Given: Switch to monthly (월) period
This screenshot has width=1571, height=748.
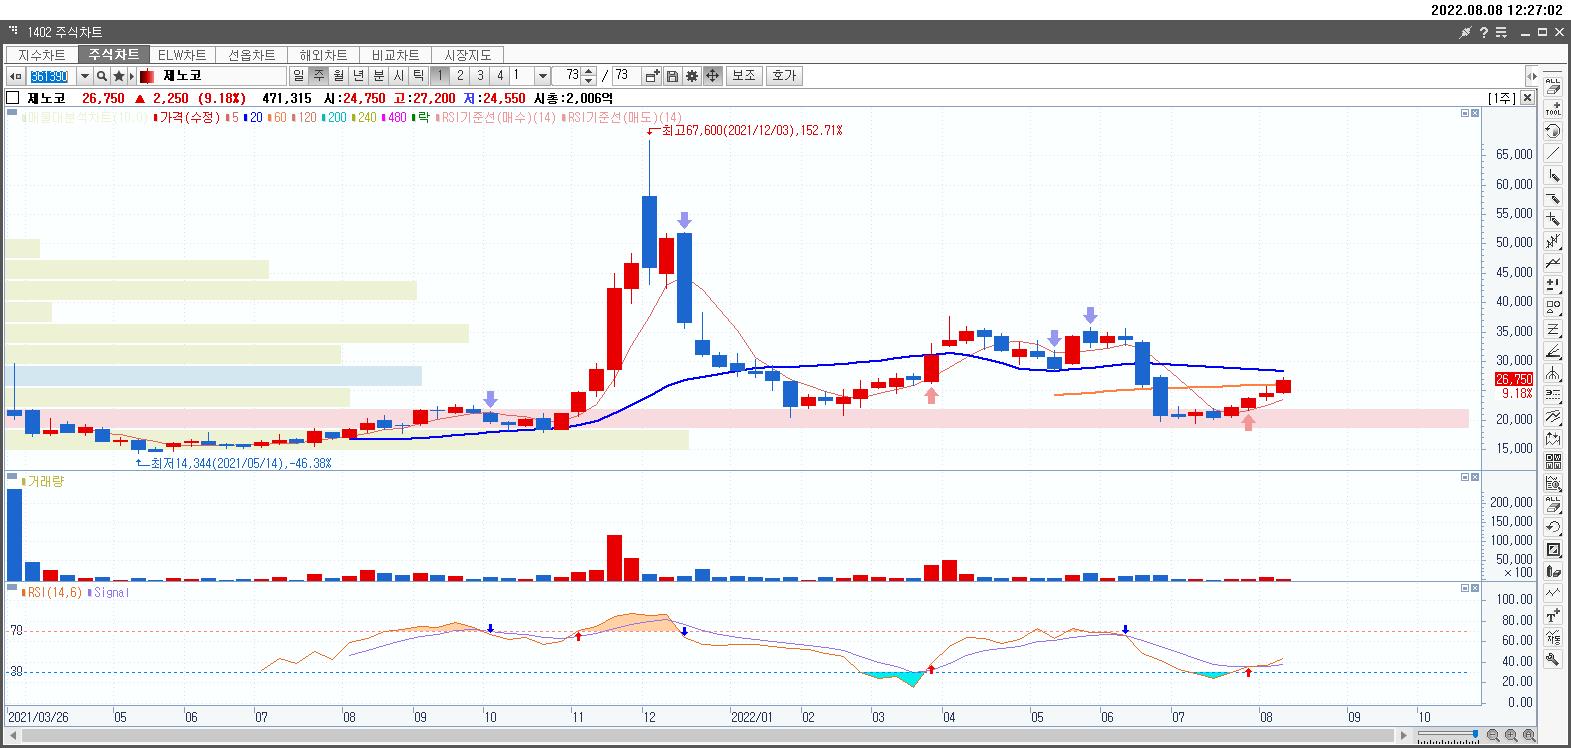Looking at the screenshot, I should point(338,76).
